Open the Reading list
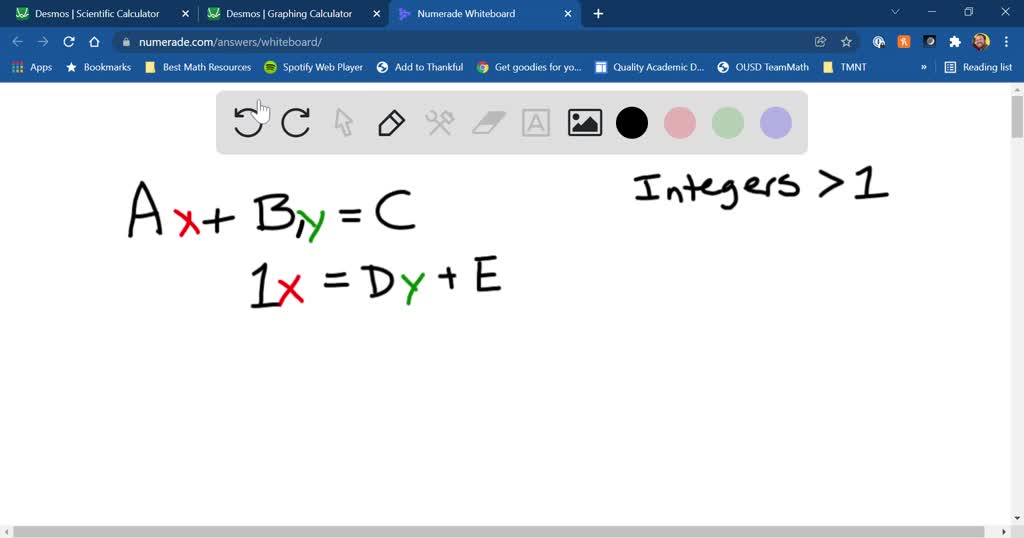The image size is (1024, 538). pos(978,67)
